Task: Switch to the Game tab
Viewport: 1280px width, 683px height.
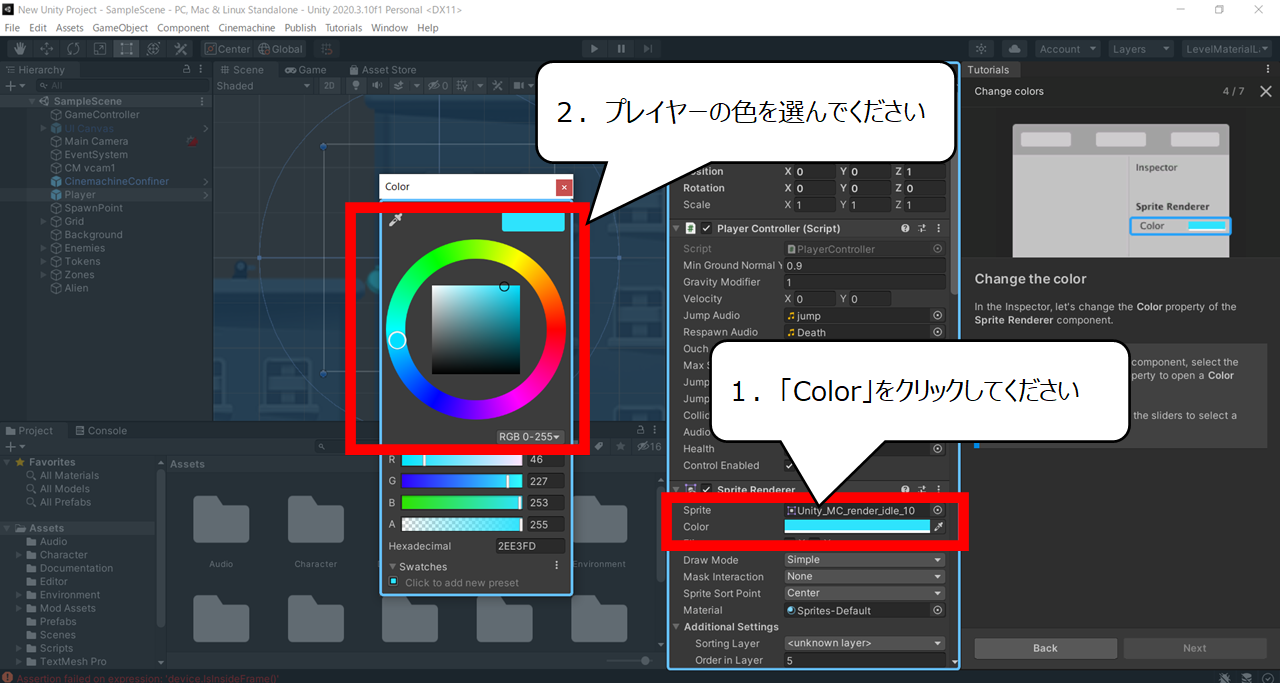Action: (x=306, y=70)
